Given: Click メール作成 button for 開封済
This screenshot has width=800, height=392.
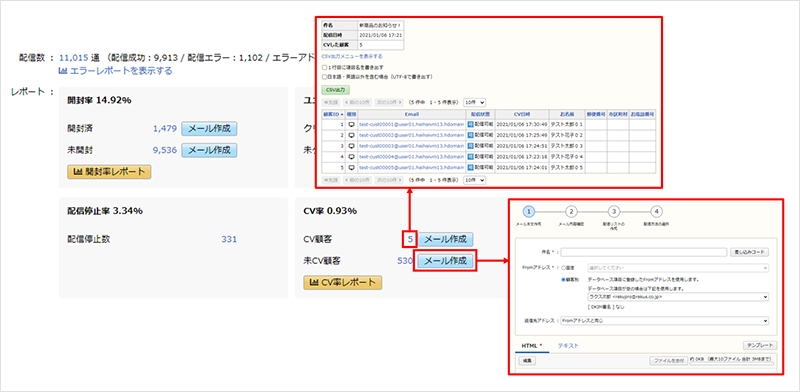Looking at the screenshot, I should coord(210,129).
